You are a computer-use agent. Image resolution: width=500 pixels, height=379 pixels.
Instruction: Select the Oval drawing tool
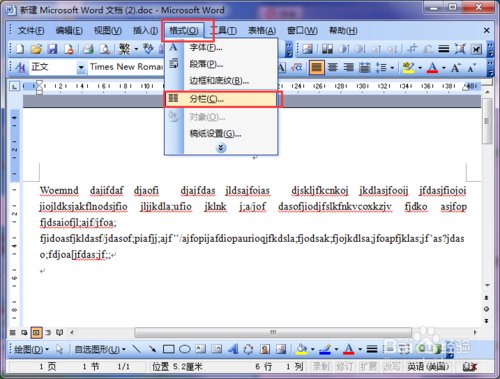pos(185,349)
